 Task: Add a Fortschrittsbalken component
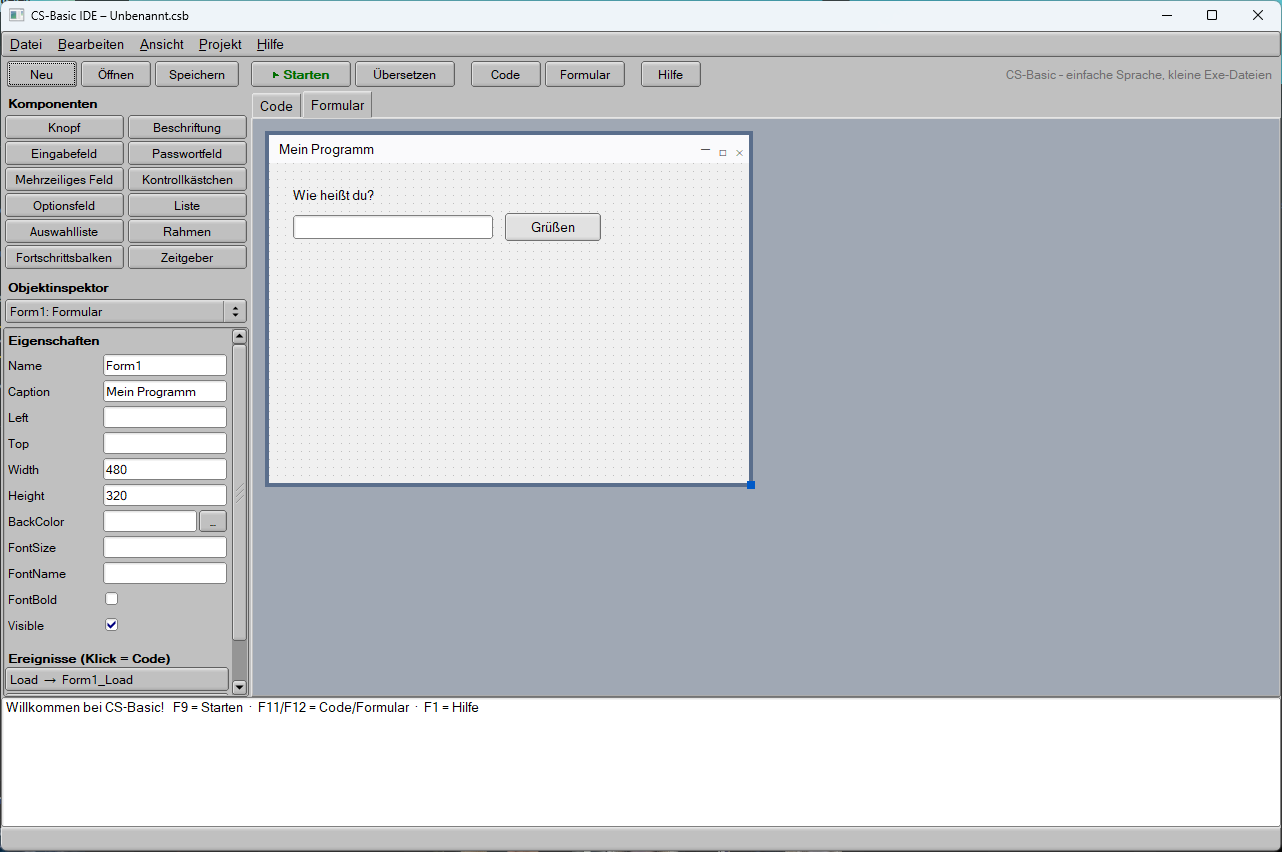[x=64, y=258]
